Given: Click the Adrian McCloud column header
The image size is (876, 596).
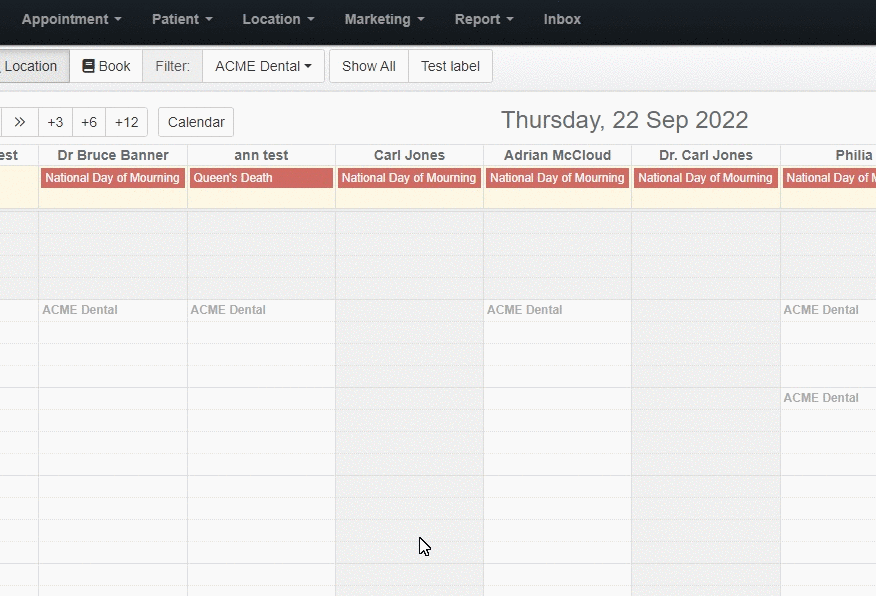Looking at the screenshot, I should [x=558, y=155].
